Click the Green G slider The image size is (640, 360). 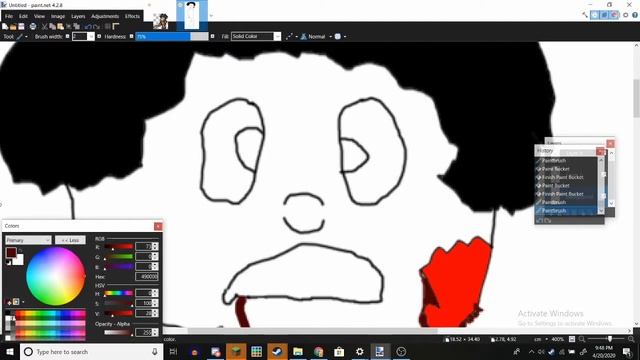[x=118, y=257]
